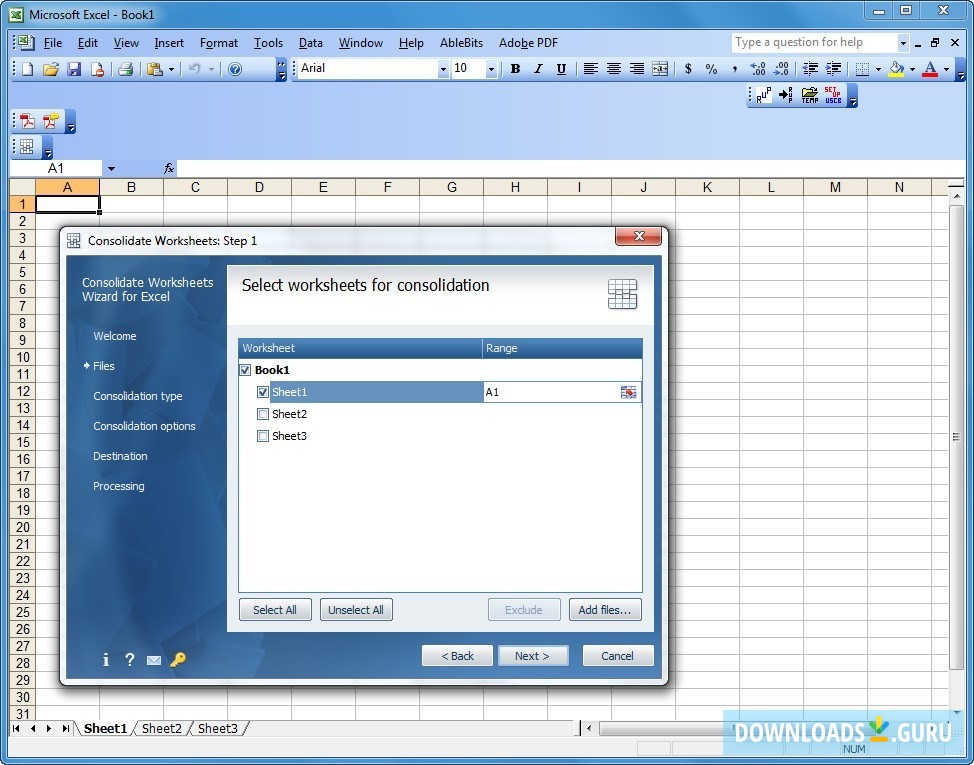Screen dimensions: 974x765
Task: Click Decrease Decimal icon
Action: (781, 69)
